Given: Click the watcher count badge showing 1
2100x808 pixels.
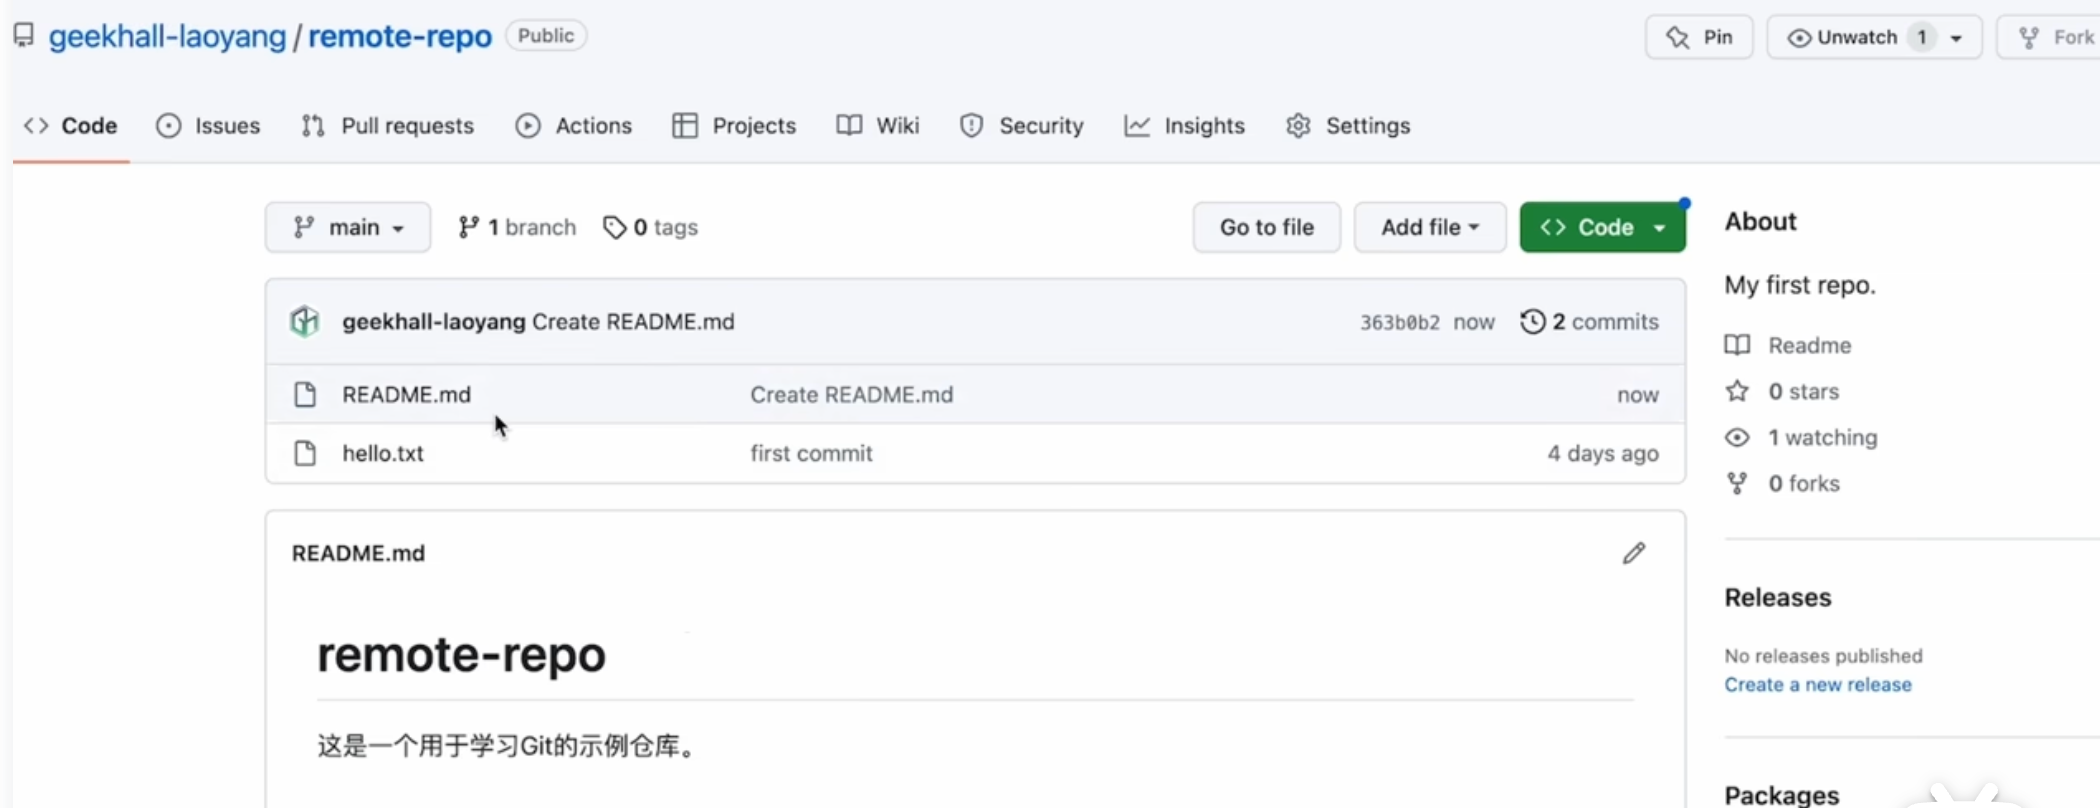Looking at the screenshot, I should click(1921, 37).
